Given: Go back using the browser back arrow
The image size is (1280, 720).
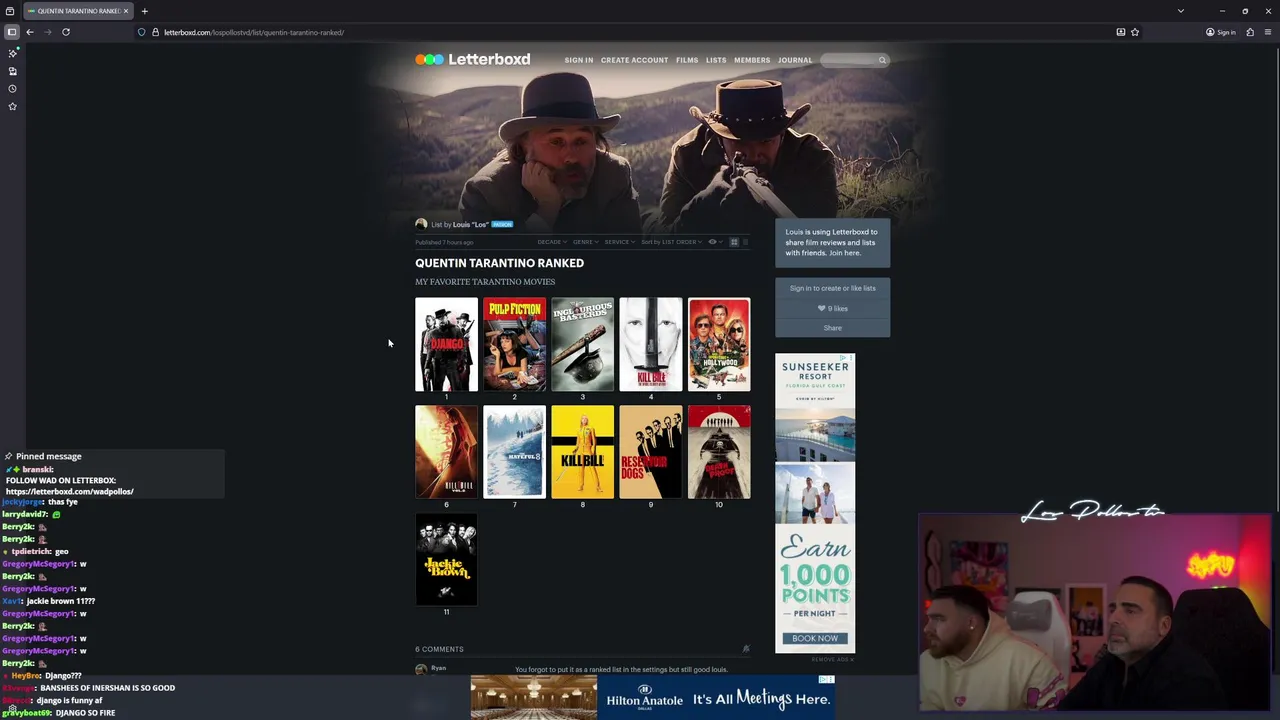Looking at the screenshot, I should [x=30, y=32].
